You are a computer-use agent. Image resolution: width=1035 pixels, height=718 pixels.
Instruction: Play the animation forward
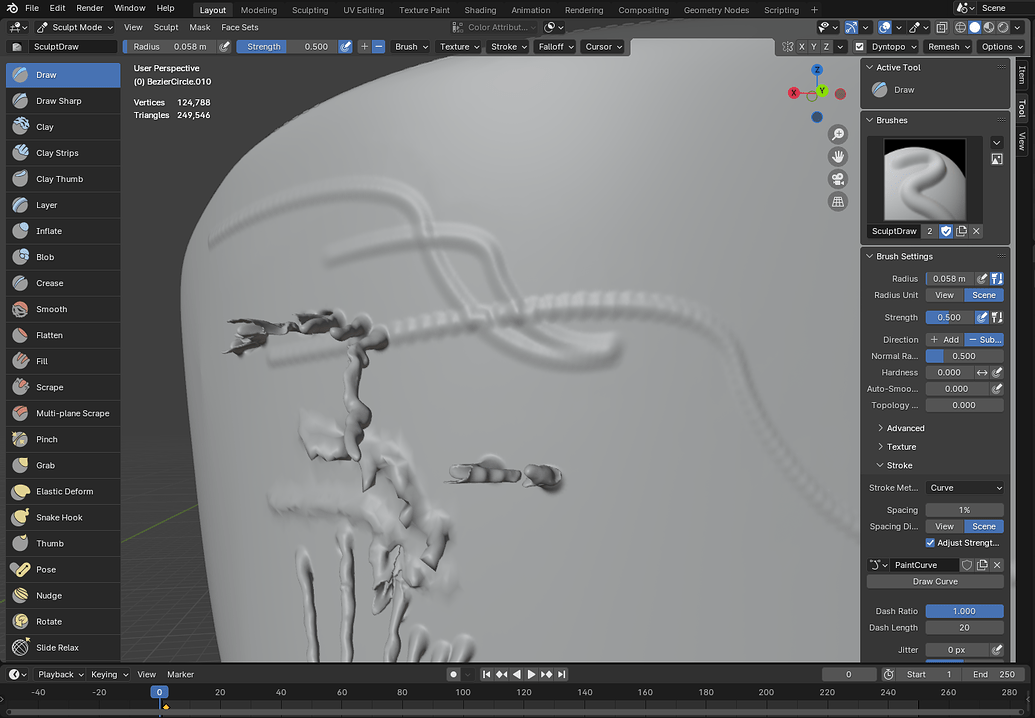pos(531,674)
